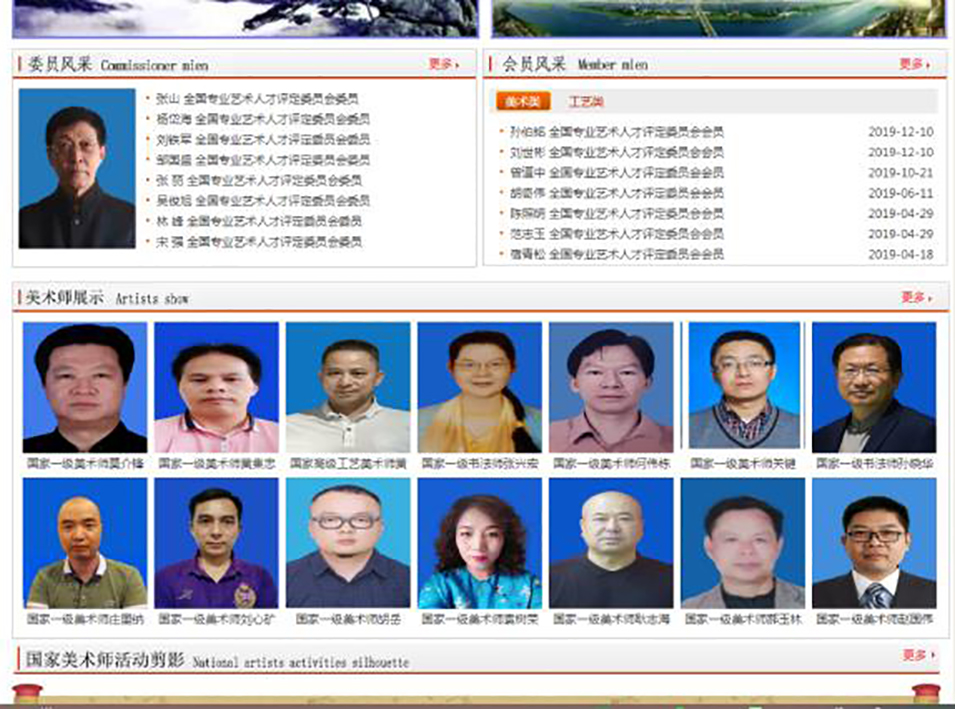Image resolution: width=955 pixels, height=709 pixels.
Task: Click the 国家高级工艺美术师 artist photo
Action: [348, 387]
